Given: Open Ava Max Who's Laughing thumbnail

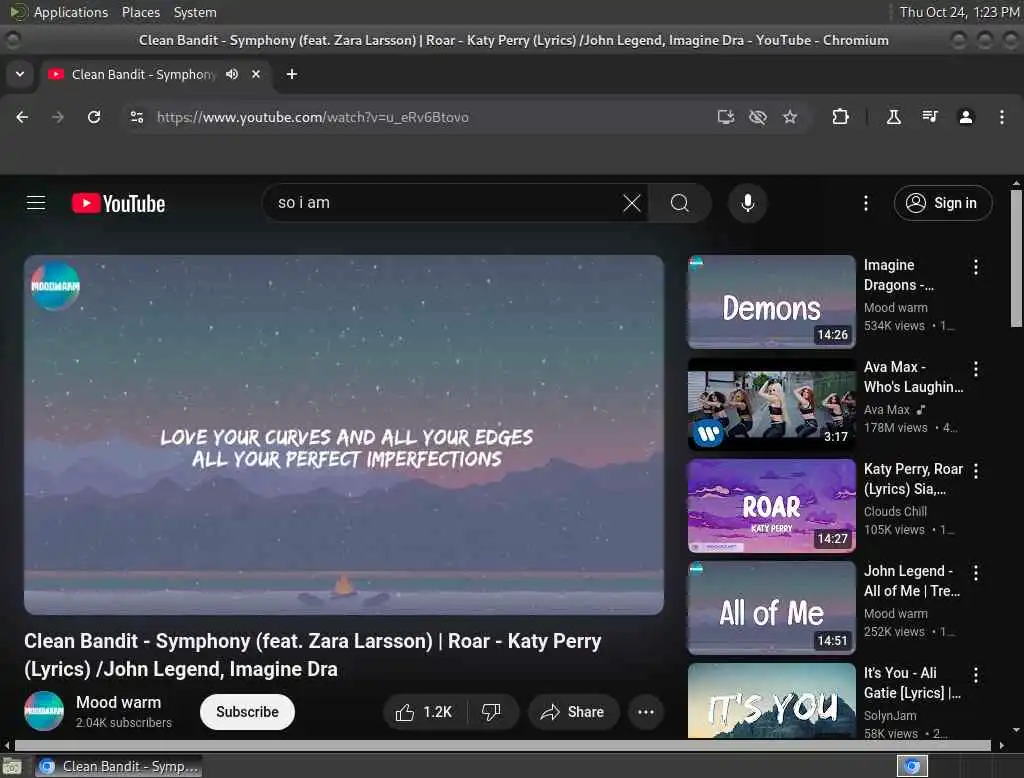Looking at the screenshot, I should click(771, 404).
